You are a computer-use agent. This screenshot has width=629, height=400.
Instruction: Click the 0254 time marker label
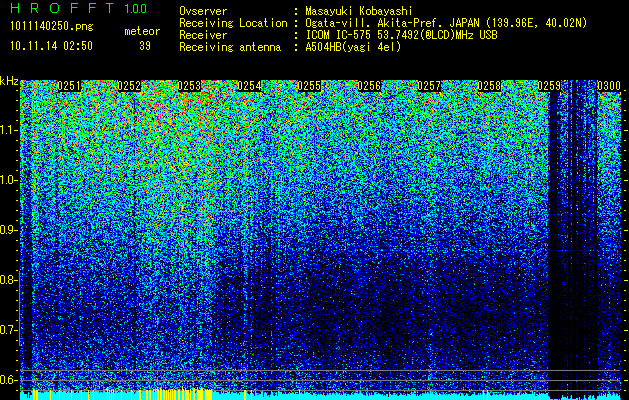(x=249, y=86)
